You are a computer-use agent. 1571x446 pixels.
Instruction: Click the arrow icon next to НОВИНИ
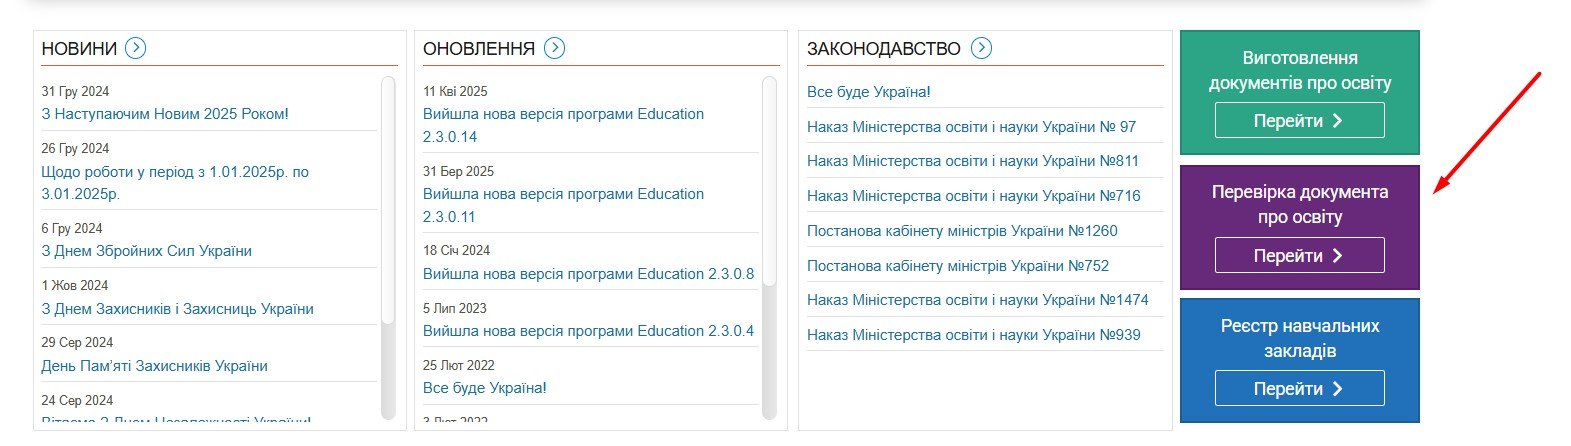click(x=136, y=48)
